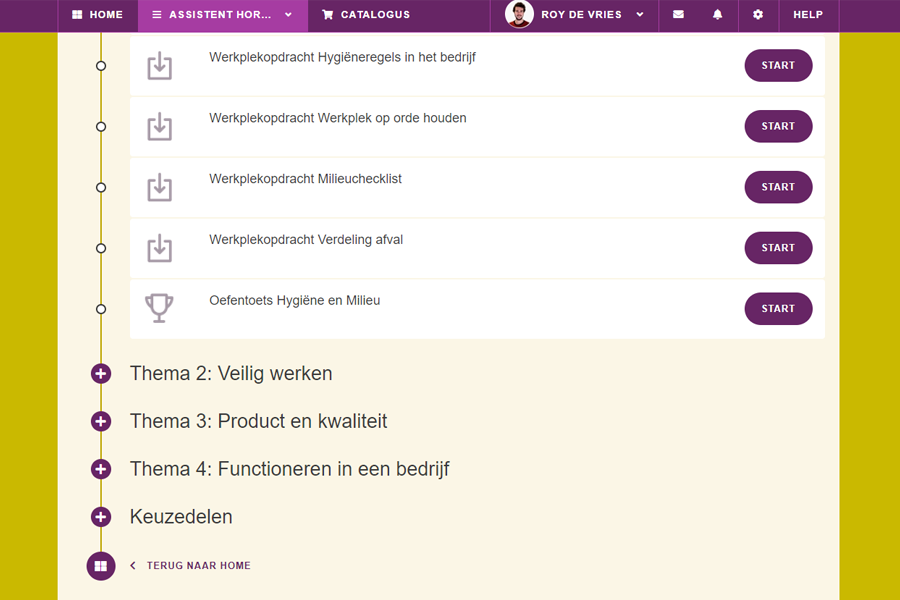Start Werkplekopdracht Hygiëneregels in het bedrijf

click(778, 65)
